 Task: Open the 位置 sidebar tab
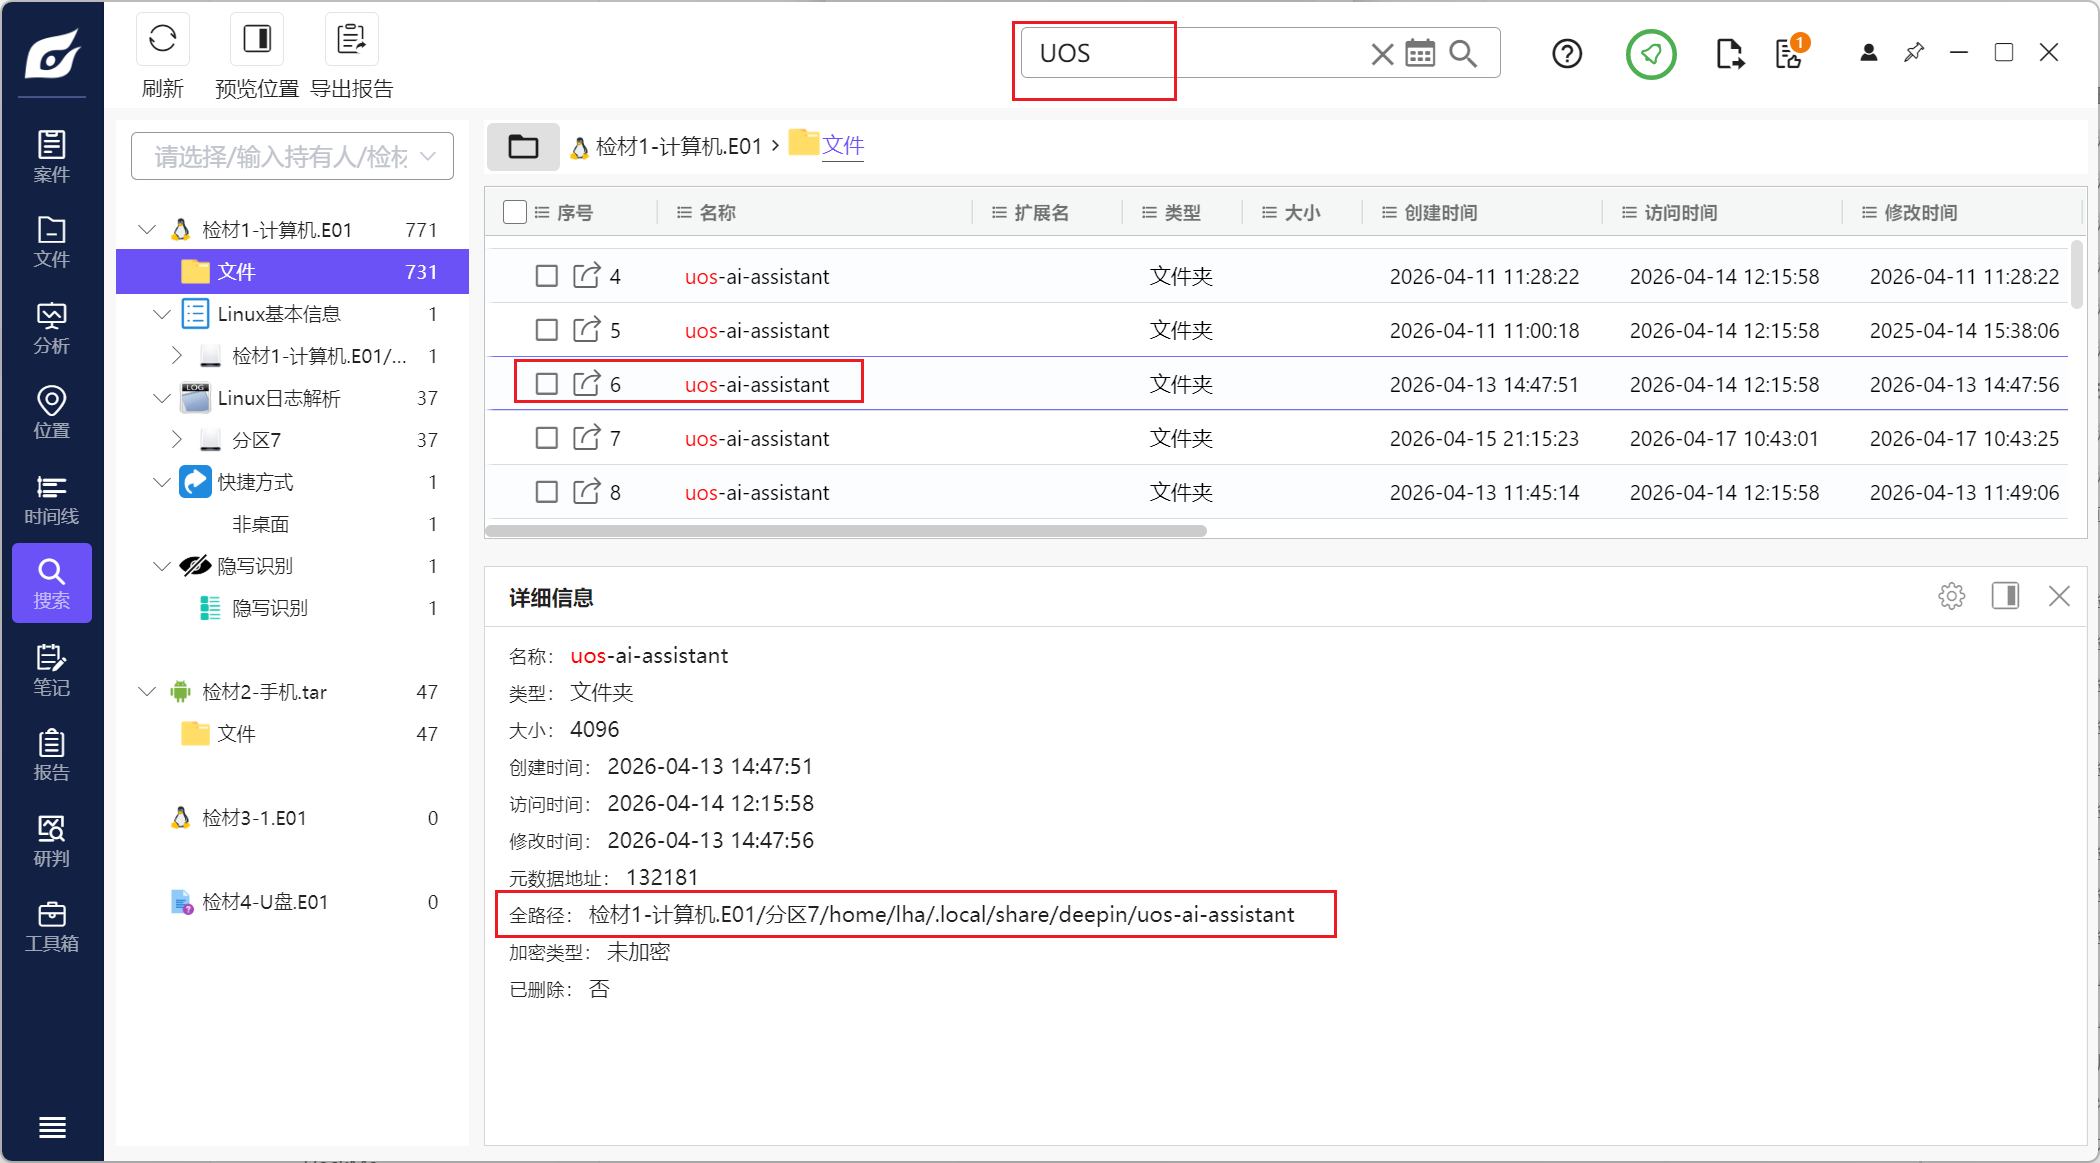(52, 413)
